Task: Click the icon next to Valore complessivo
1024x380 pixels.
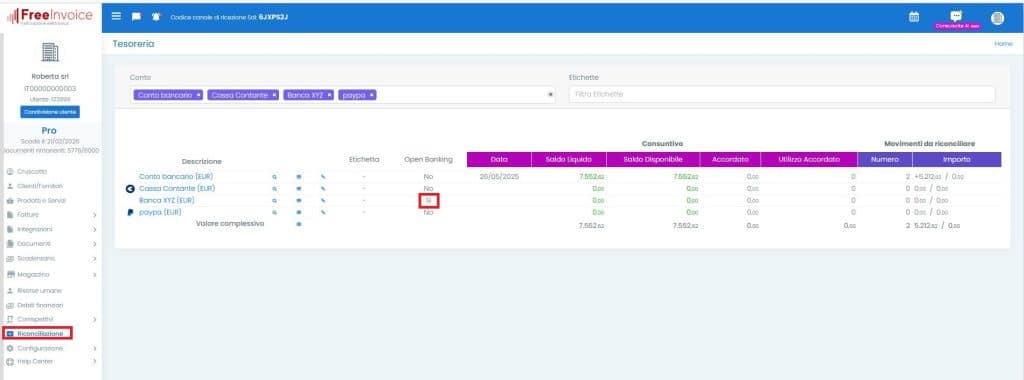Action: tap(298, 224)
